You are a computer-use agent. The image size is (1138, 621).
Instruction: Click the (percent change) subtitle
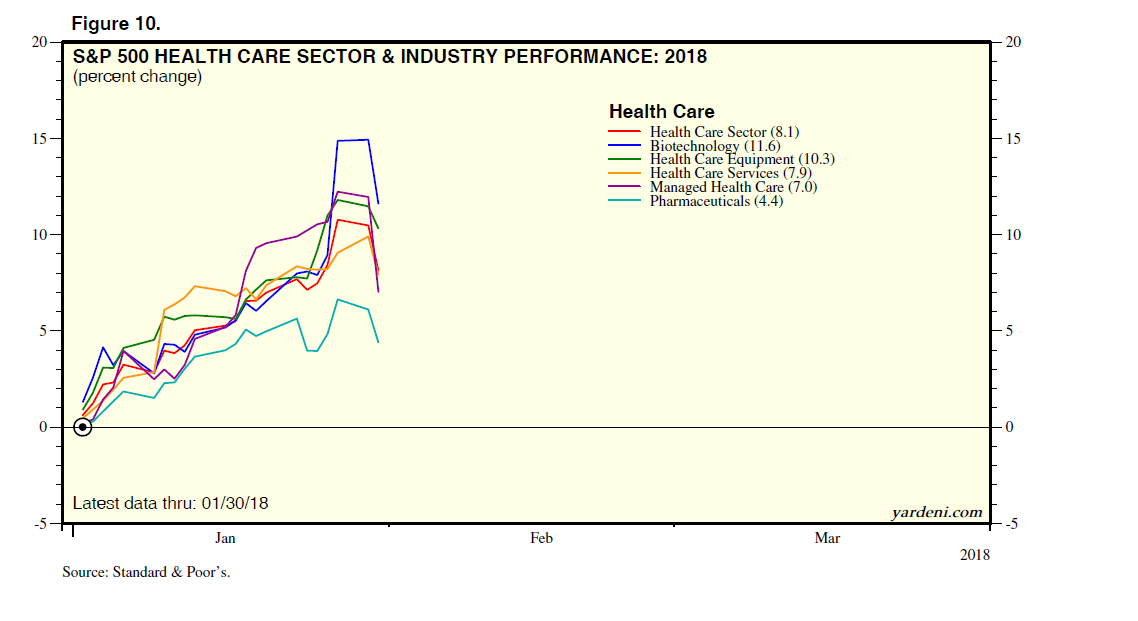[x=137, y=77]
